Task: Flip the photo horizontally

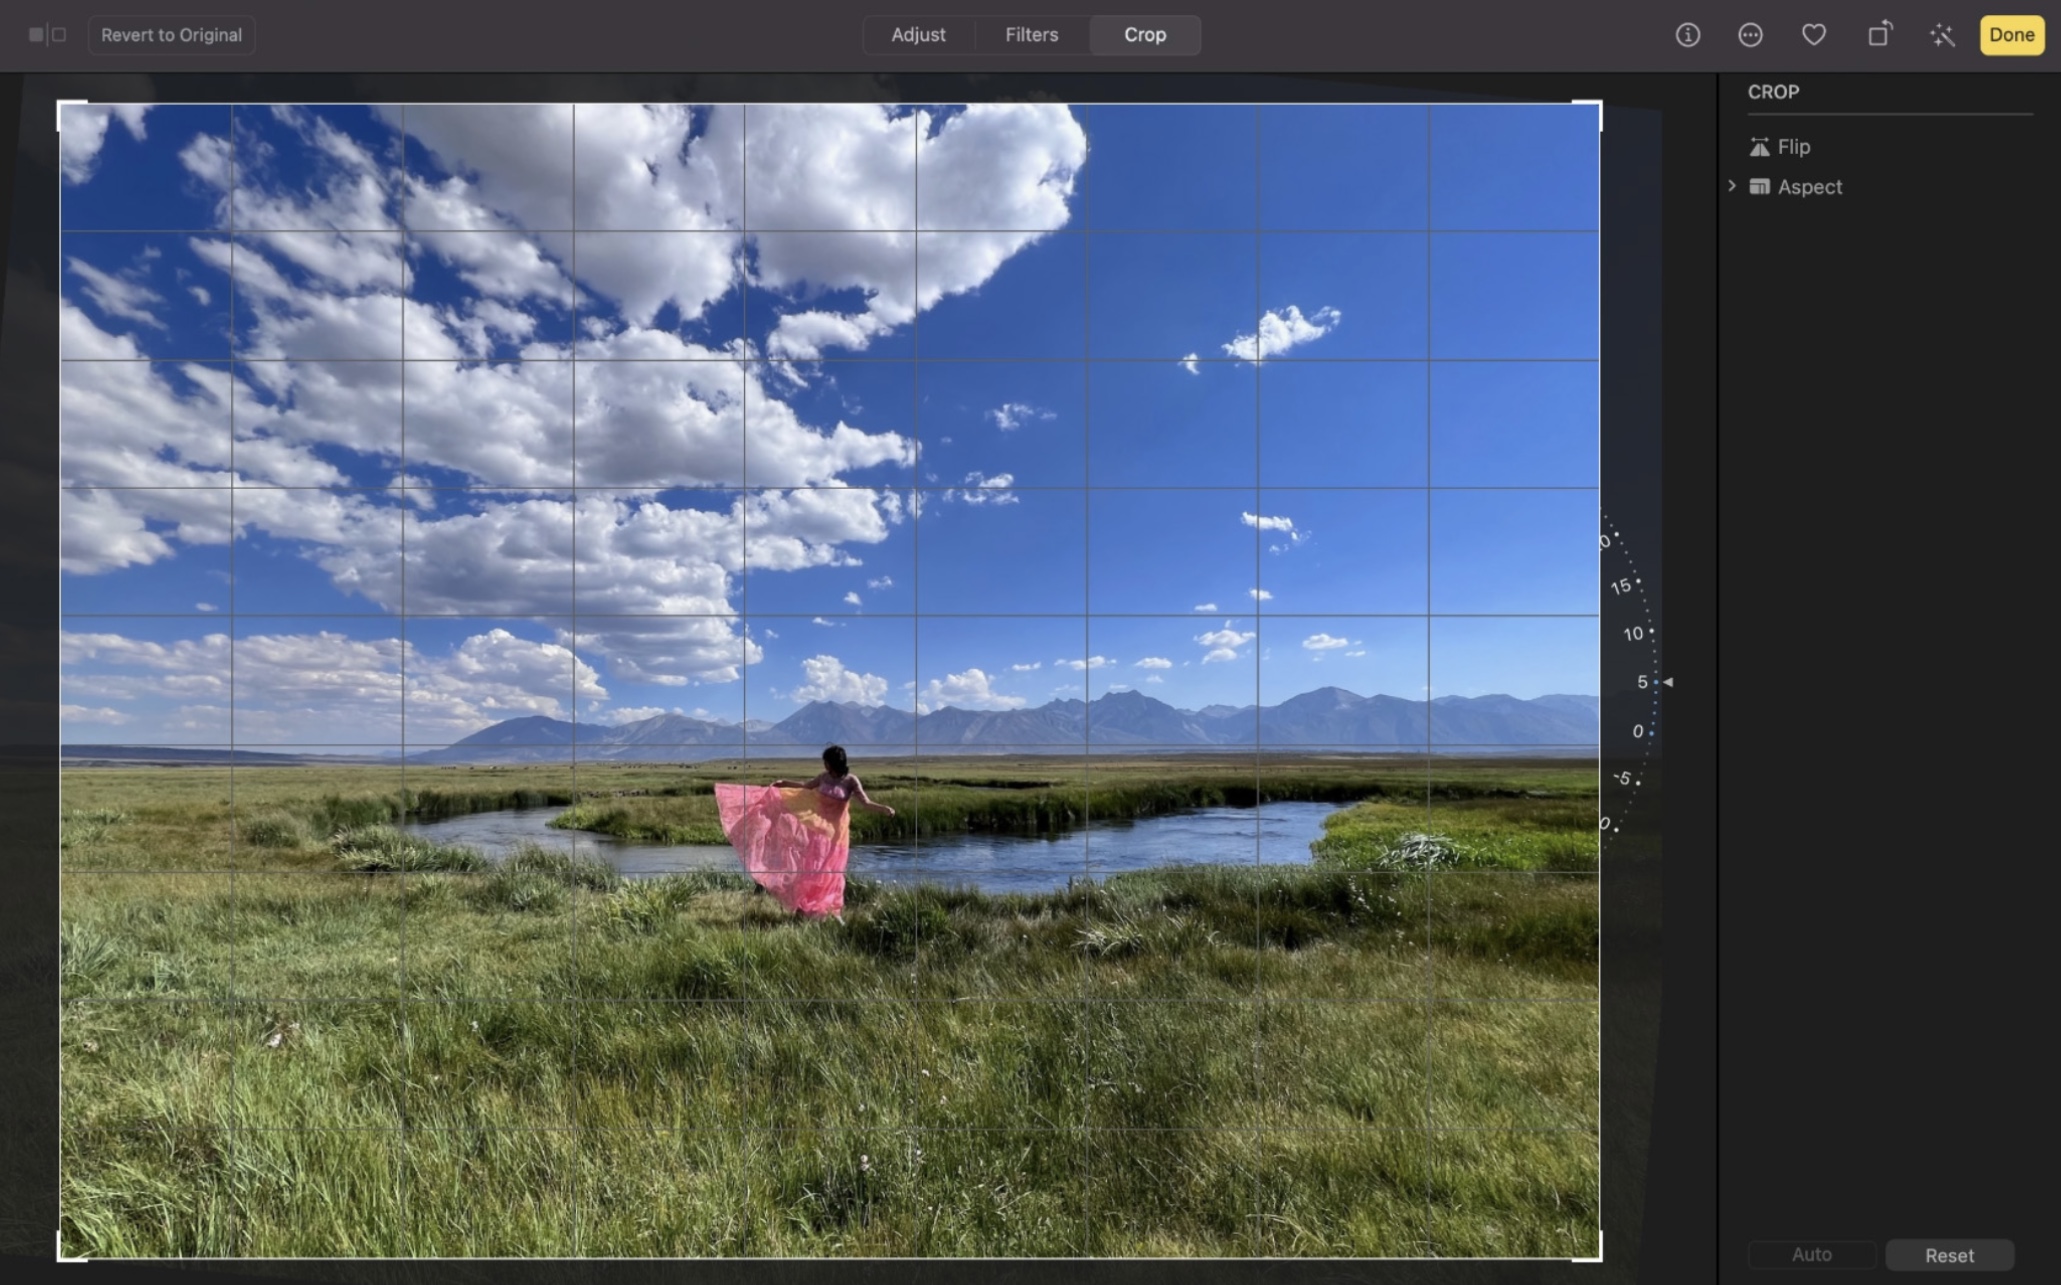Action: click(1759, 147)
